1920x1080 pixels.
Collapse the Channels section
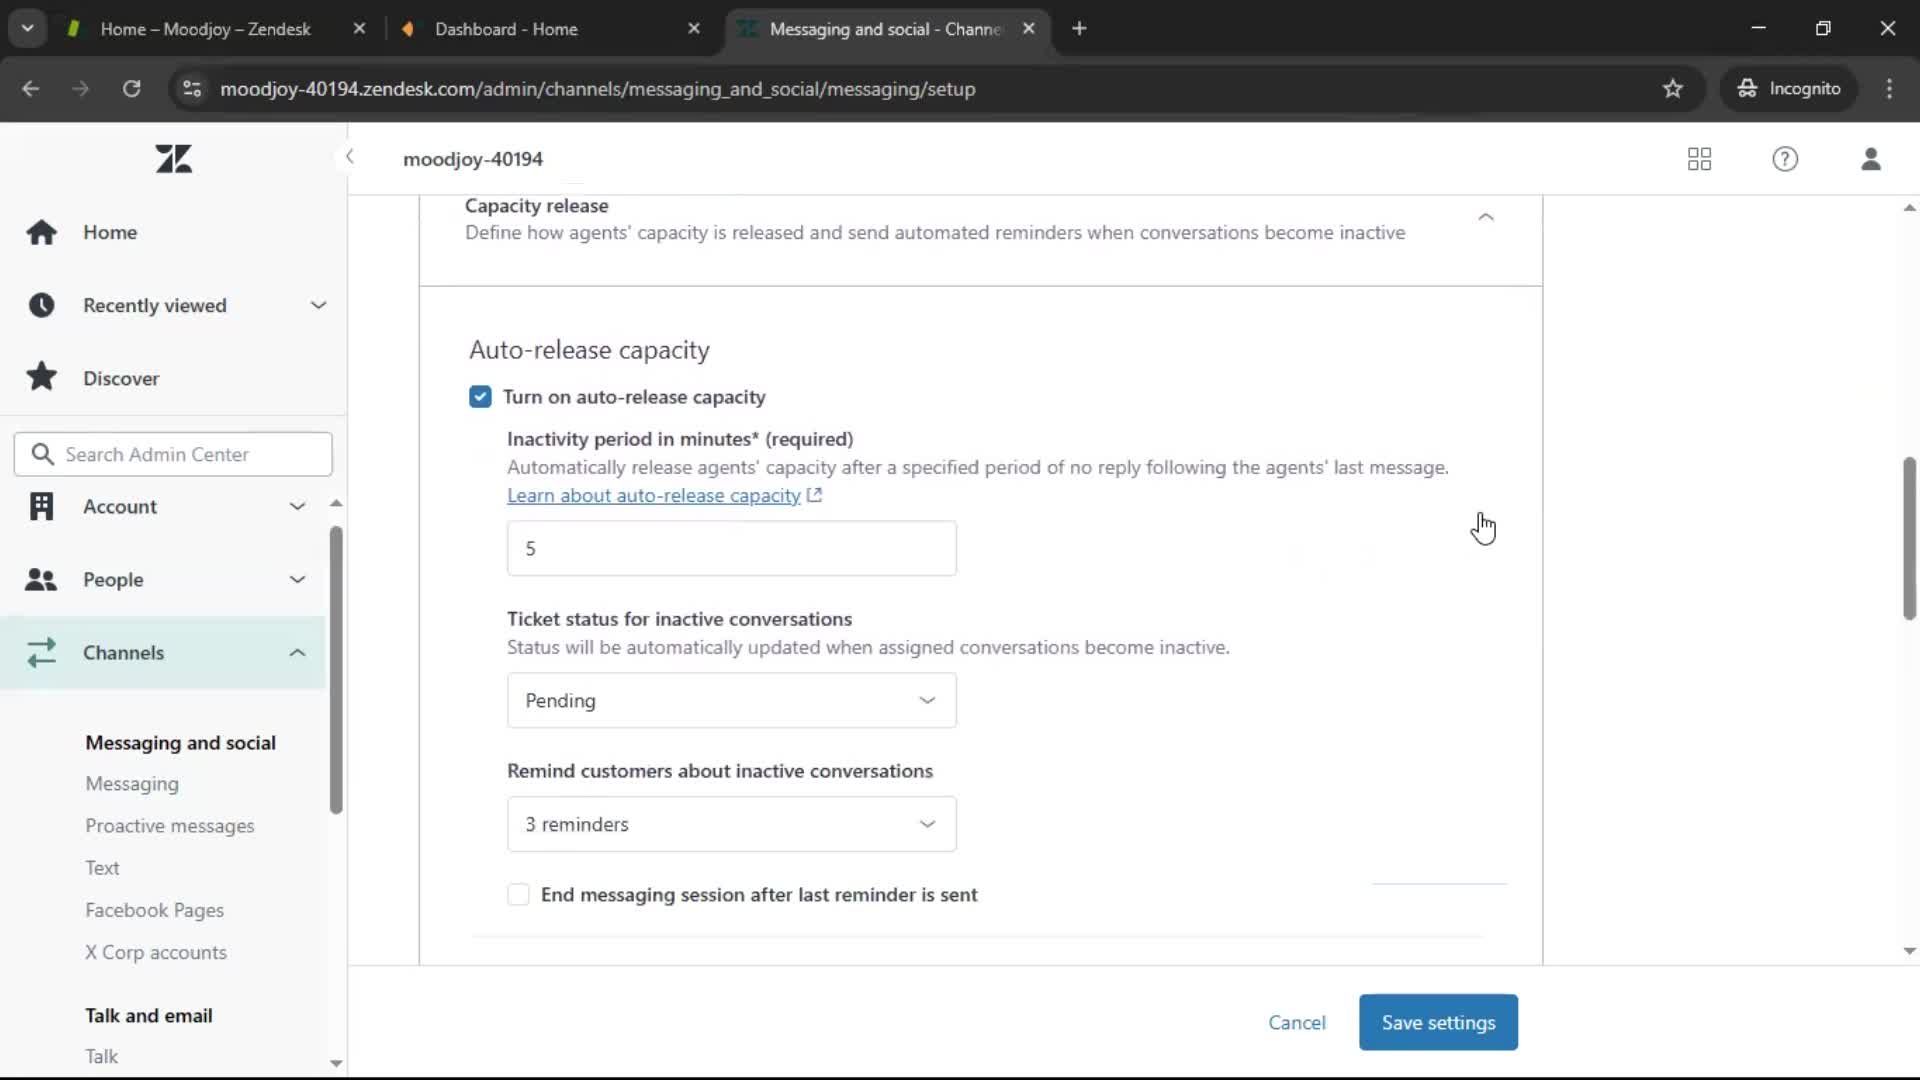[x=297, y=652]
